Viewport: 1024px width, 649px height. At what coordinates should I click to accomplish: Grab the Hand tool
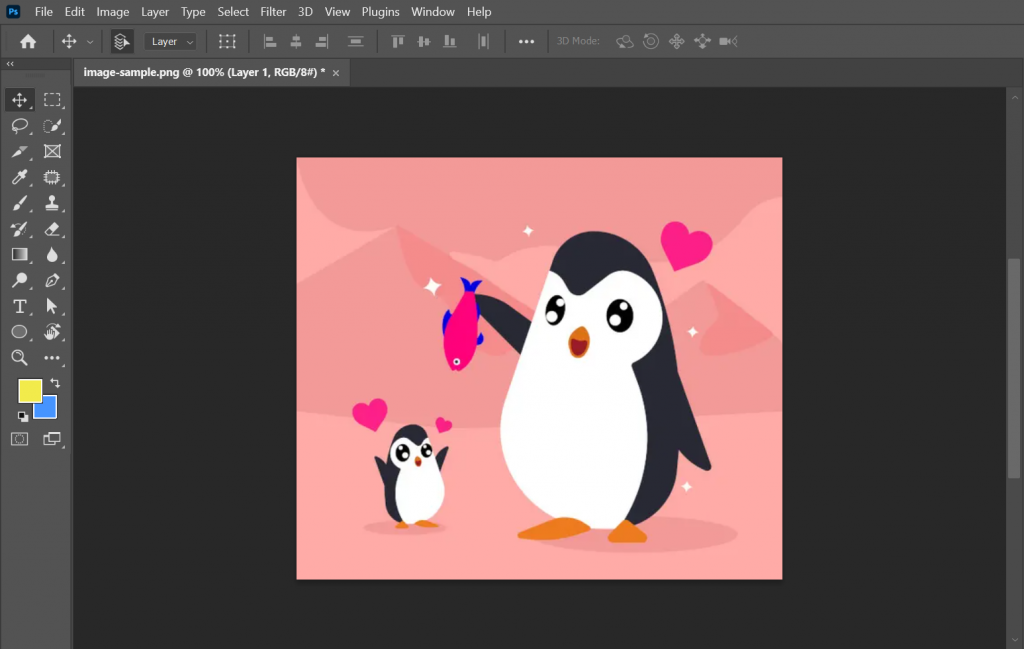pos(53,332)
